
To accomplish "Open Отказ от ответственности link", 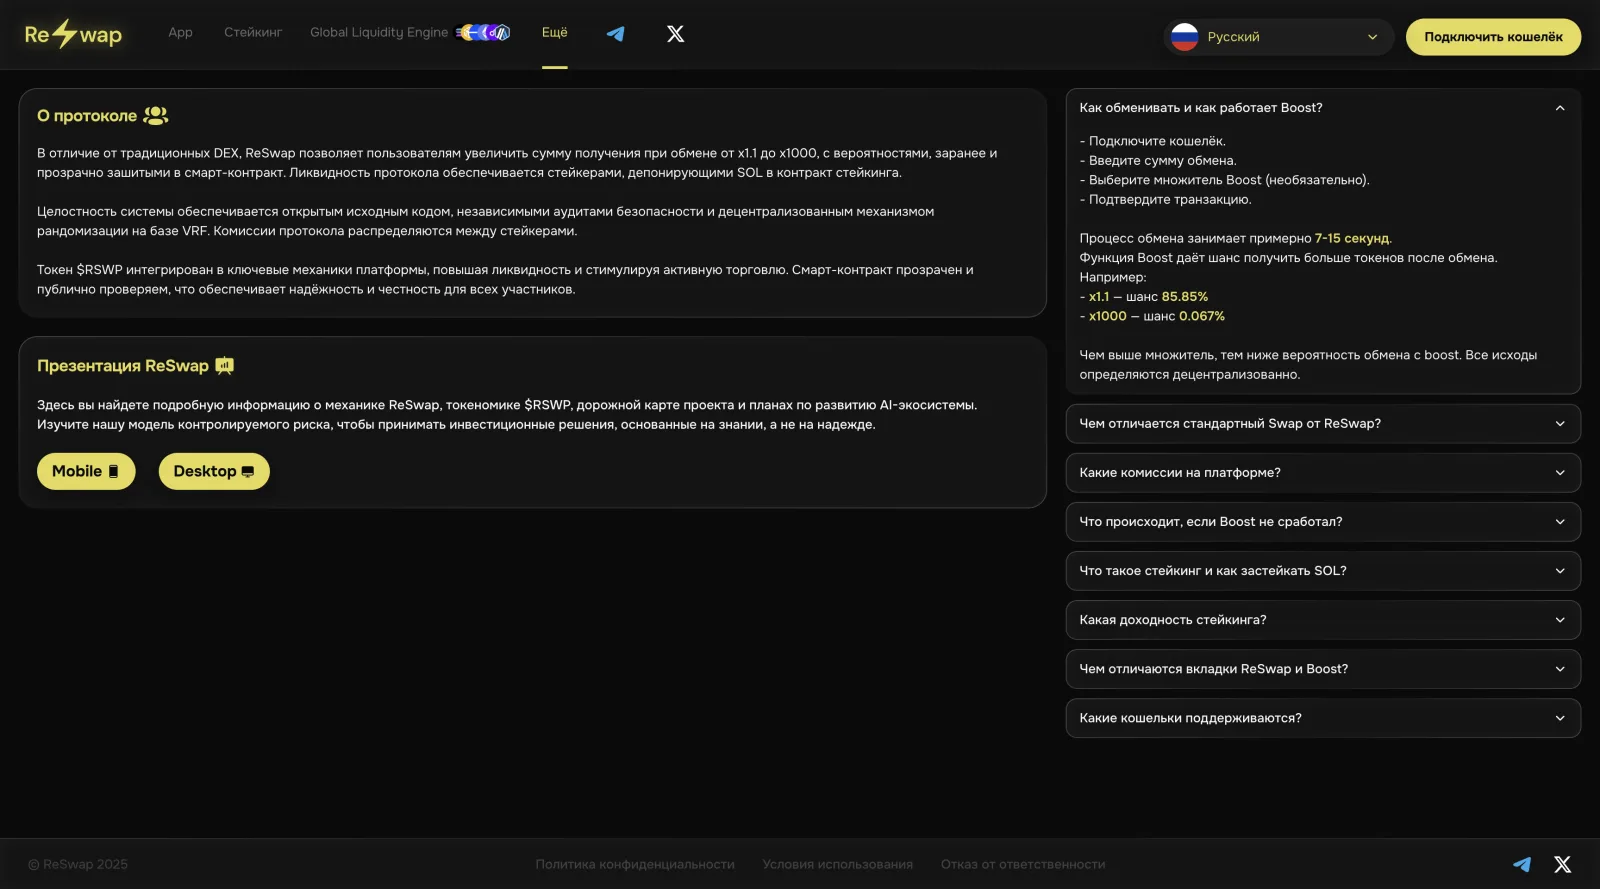I will pyautogui.click(x=1023, y=864).
